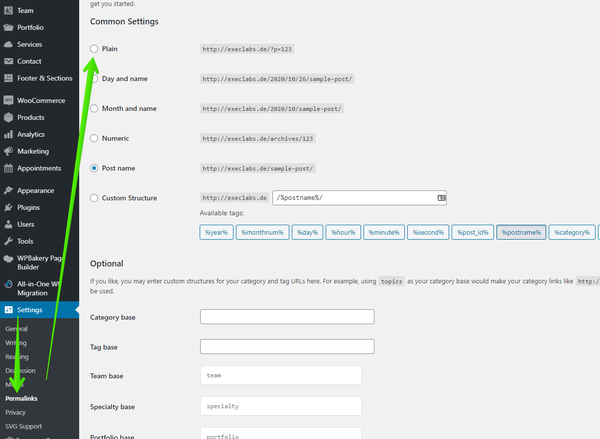
Task: Toggle the %postname% tag button
Action: point(521,232)
